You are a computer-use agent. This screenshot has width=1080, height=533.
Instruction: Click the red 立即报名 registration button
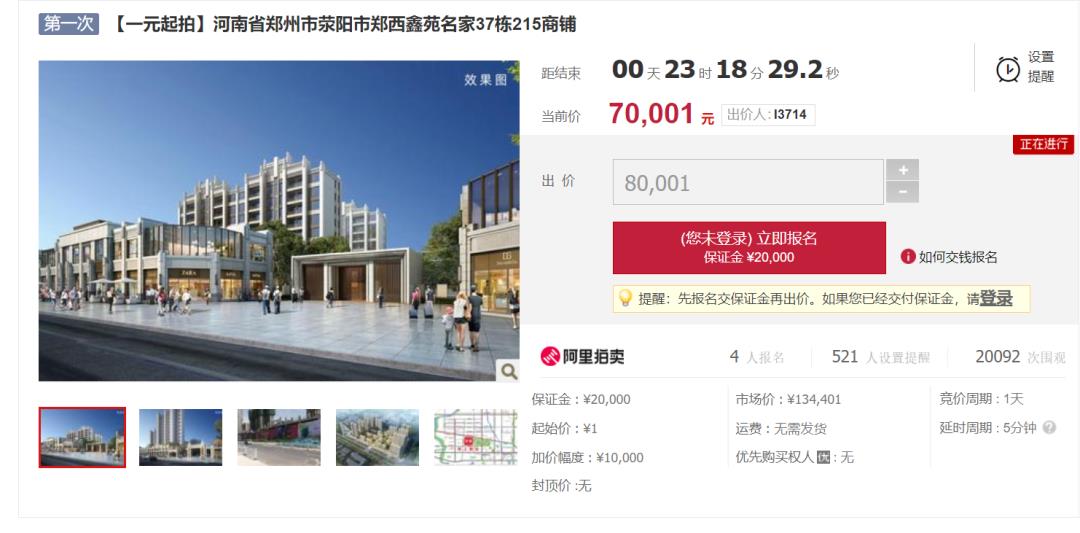coord(749,248)
